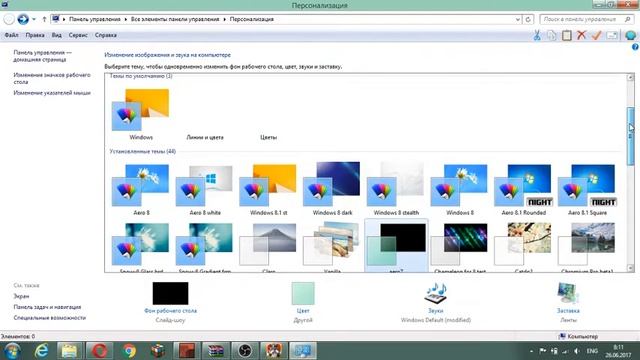Open File Explorer from taskbar
The image size is (640, 360).
click(69, 351)
